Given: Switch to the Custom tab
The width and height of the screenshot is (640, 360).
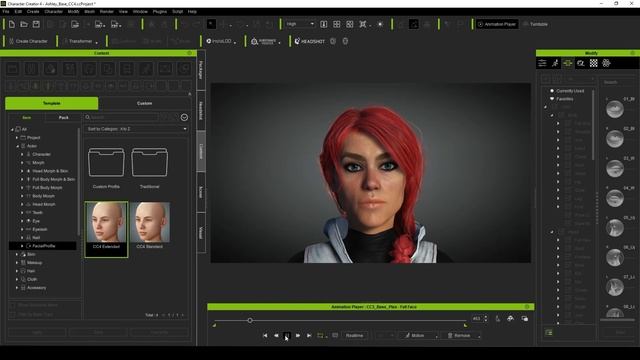Looking at the screenshot, I should click(x=144, y=103).
